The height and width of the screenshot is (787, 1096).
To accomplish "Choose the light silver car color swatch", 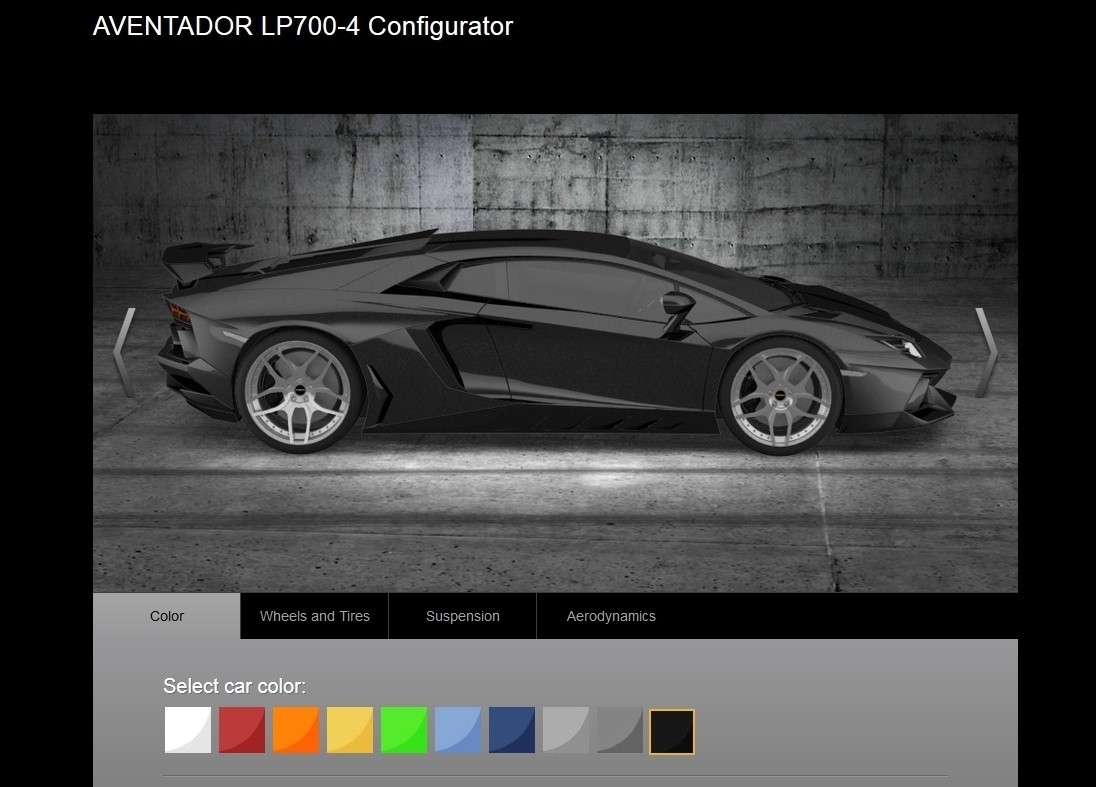I will pos(566,730).
